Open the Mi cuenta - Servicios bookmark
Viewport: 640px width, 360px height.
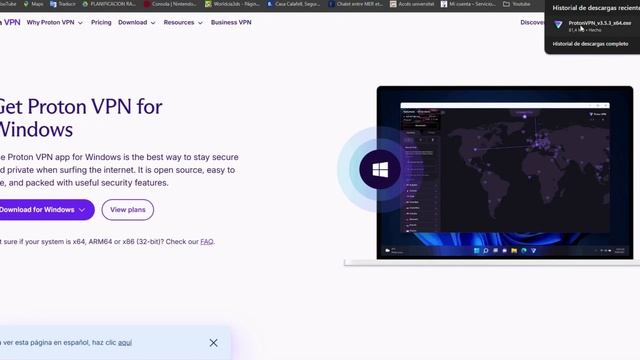(x=468, y=4)
